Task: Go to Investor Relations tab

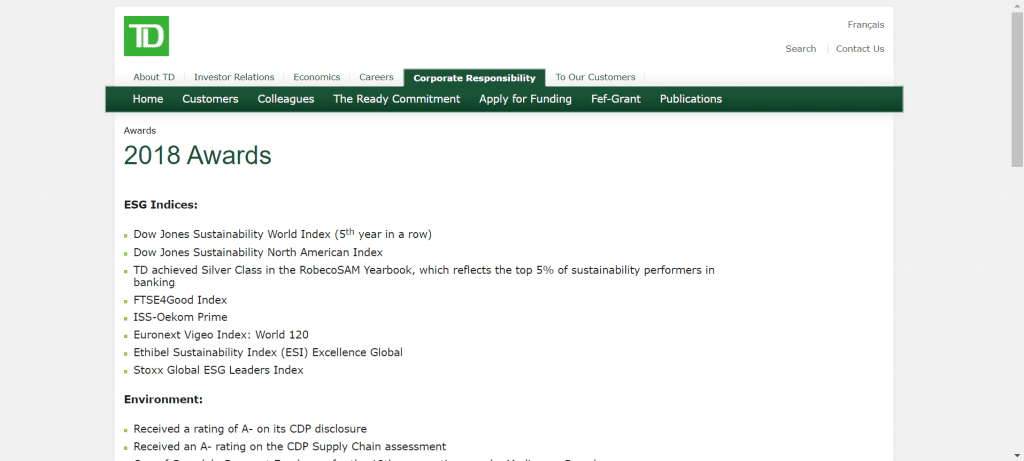Action: point(234,77)
